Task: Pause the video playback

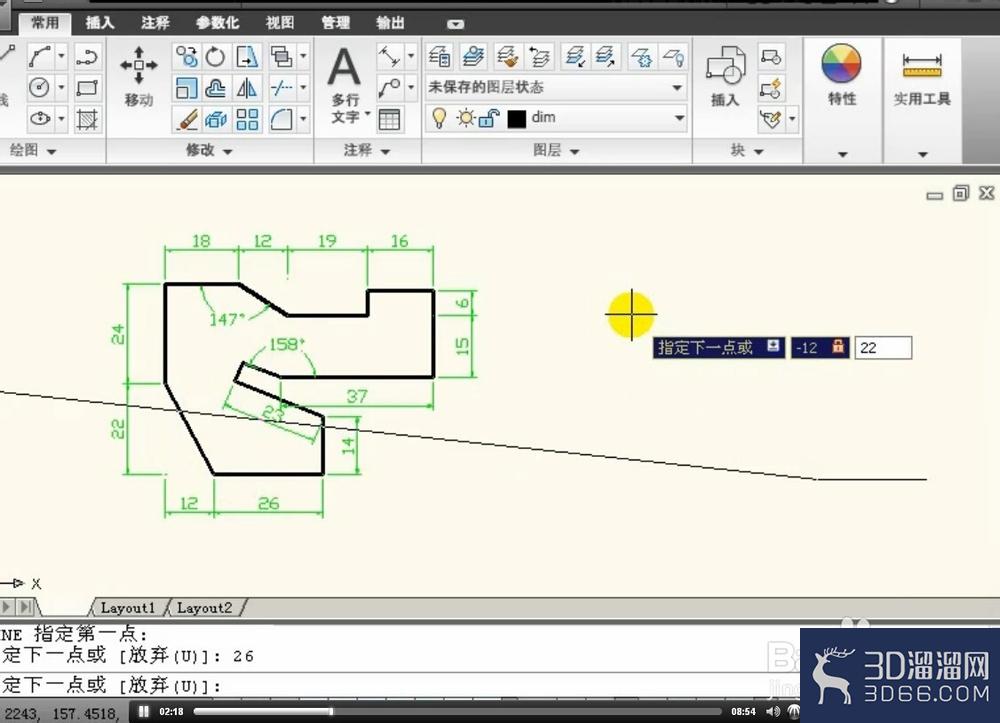Action: pyautogui.click(x=143, y=711)
